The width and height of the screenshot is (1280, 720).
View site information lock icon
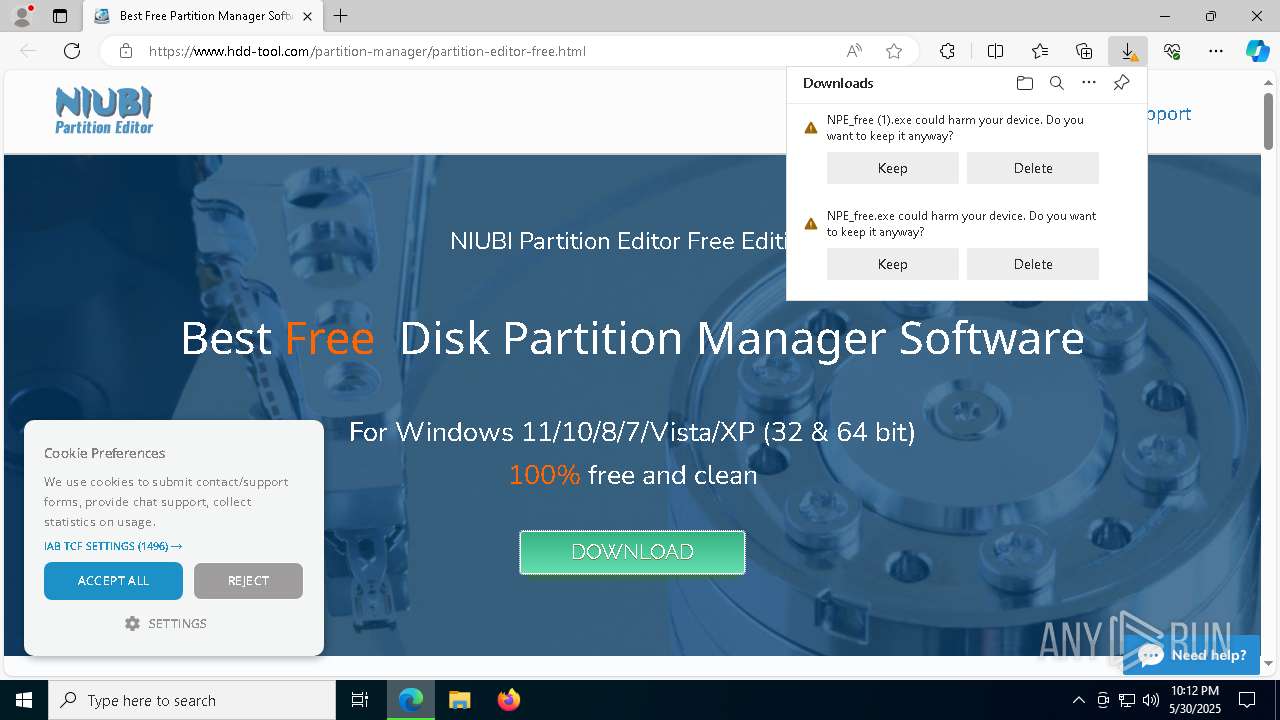tap(126, 51)
